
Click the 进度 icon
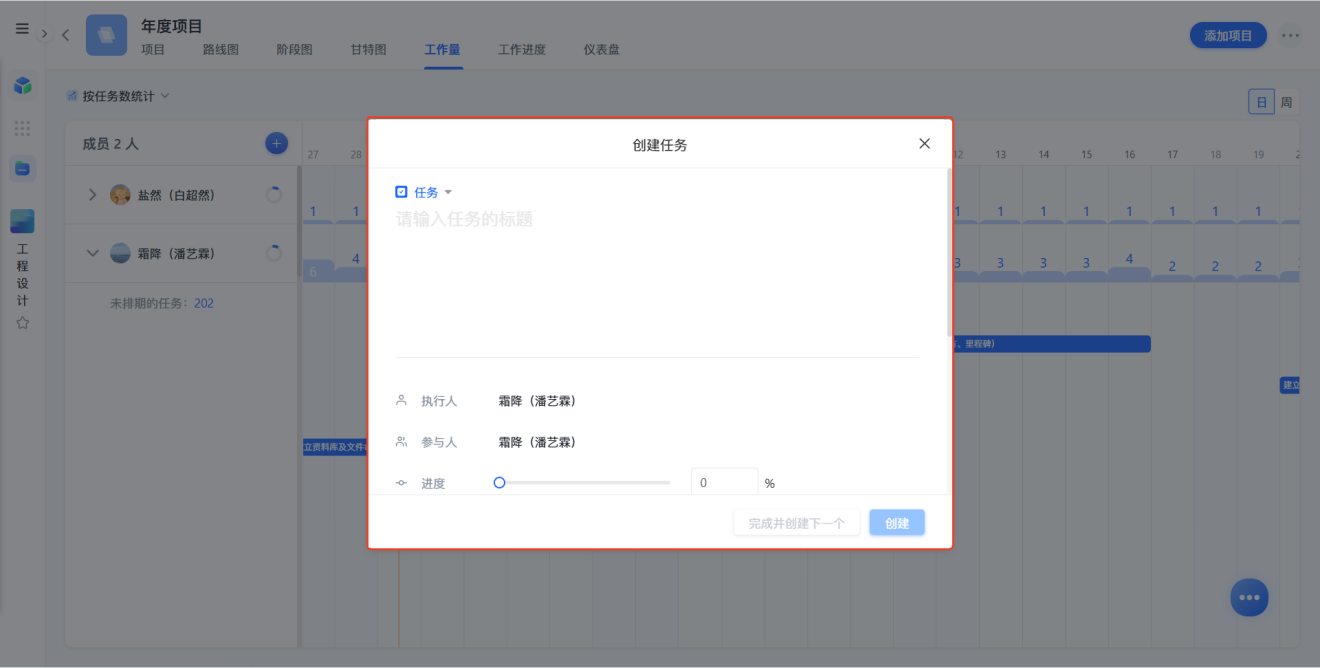[x=402, y=483]
